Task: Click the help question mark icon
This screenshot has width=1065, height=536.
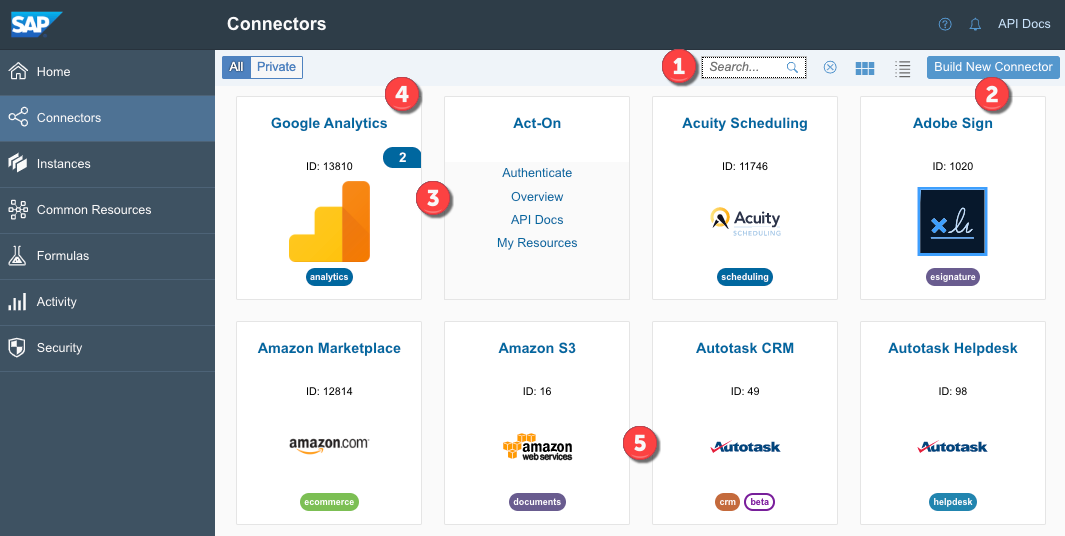Action: coord(945,24)
